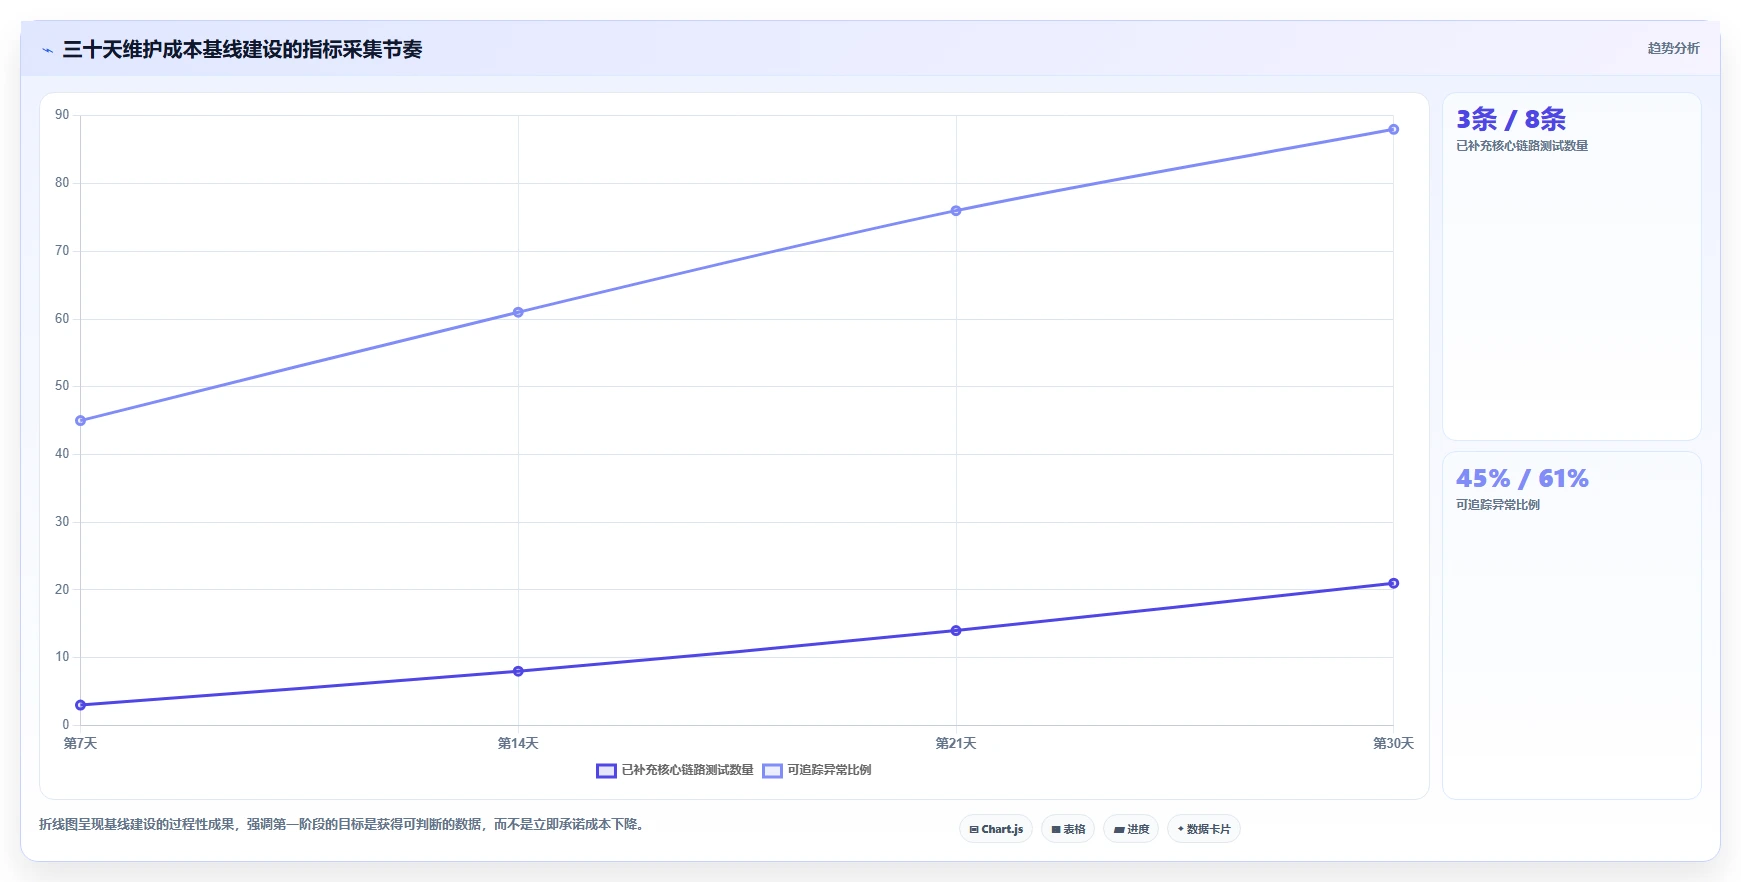Click the panel title 三十天维护成本基线建设的指标采集节奏
1741x882 pixels.
pyautogui.click(x=242, y=49)
